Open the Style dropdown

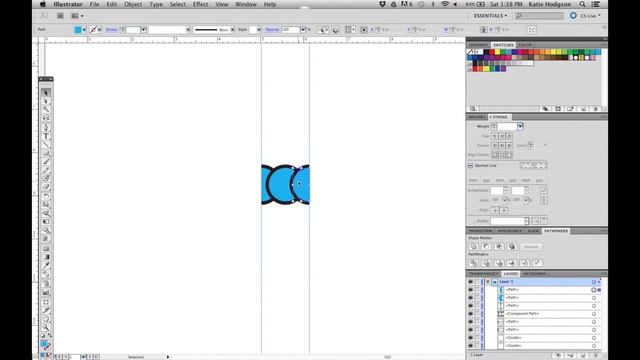coord(259,30)
